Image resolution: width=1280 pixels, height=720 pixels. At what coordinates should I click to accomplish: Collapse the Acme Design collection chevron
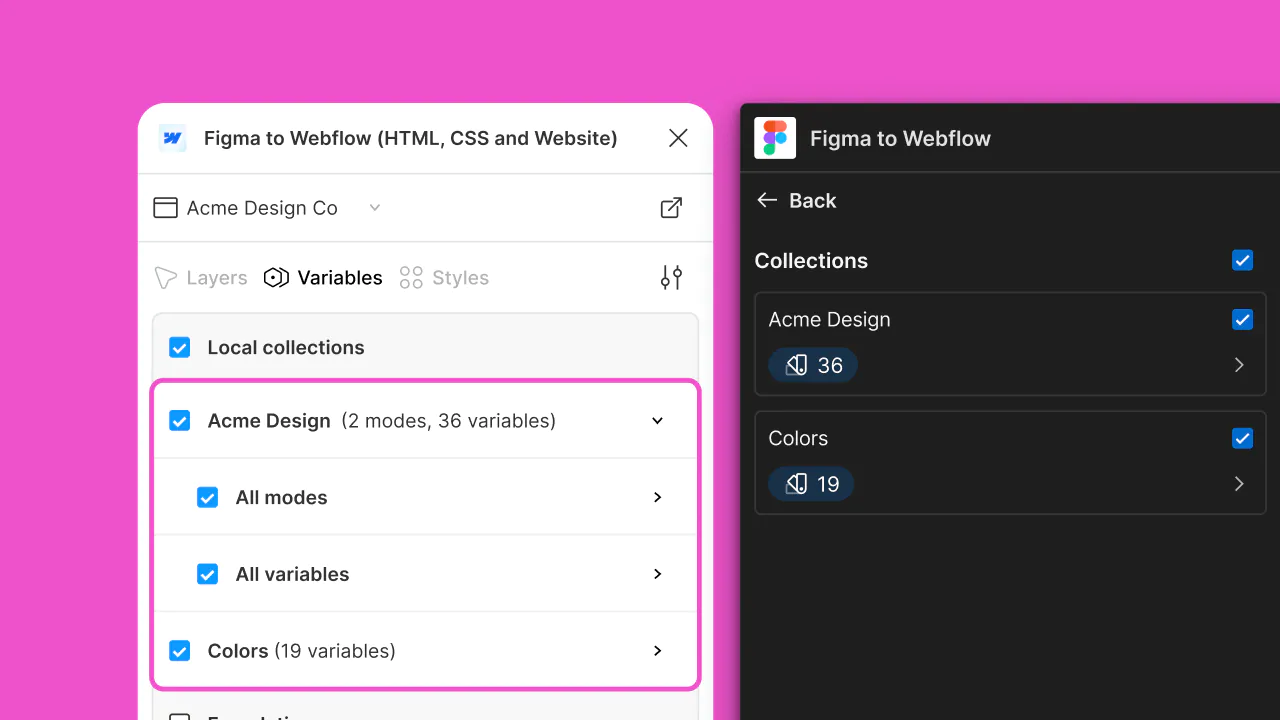[x=657, y=421]
